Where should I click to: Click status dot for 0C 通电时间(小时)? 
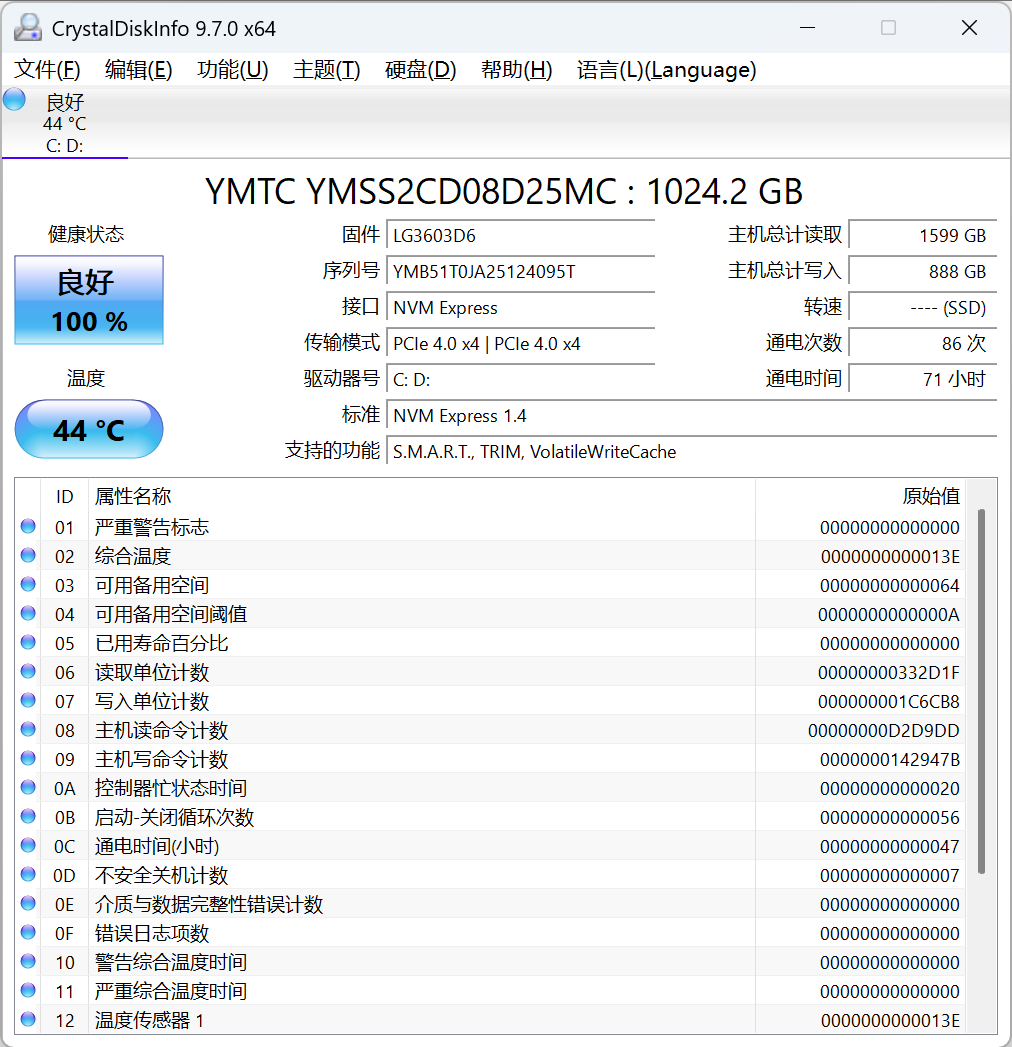[x=28, y=845]
